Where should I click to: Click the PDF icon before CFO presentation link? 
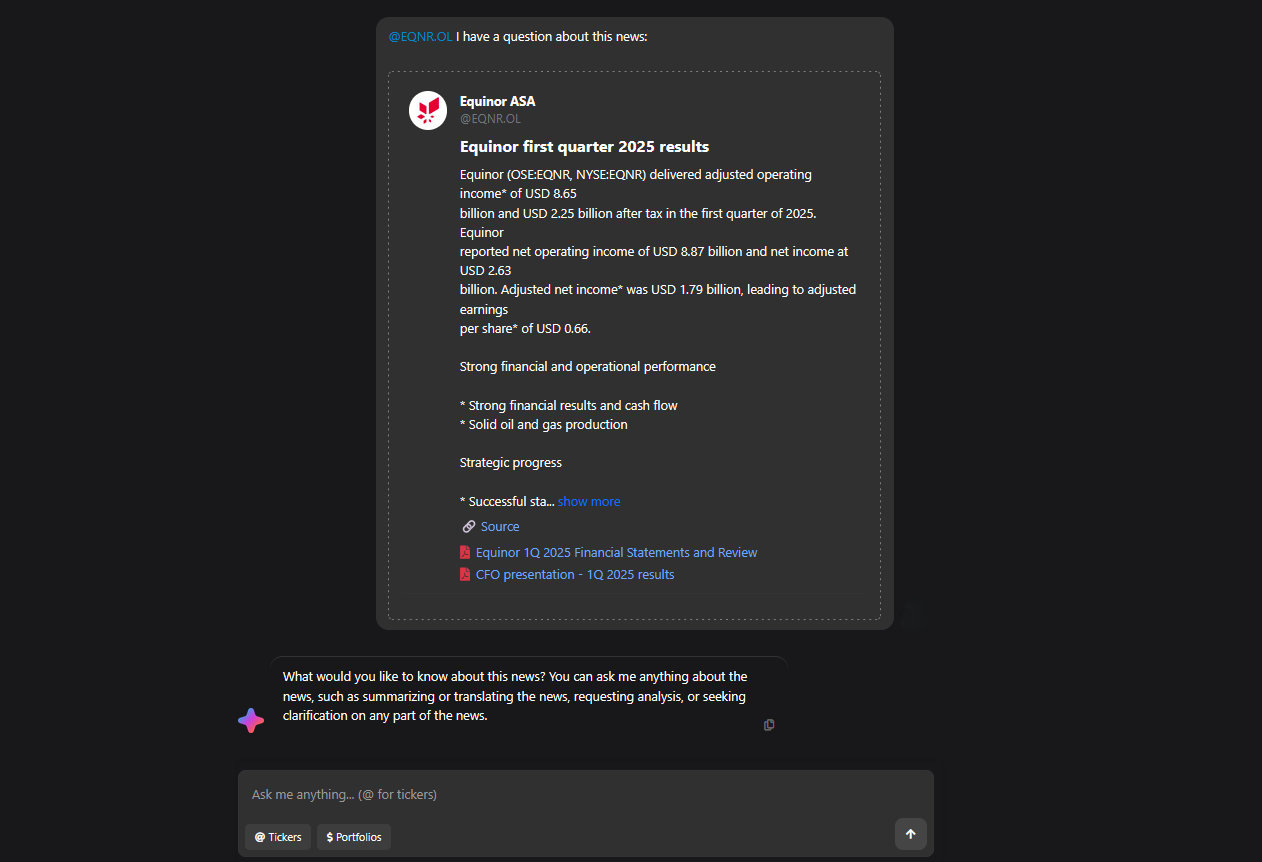[x=464, y=573]
